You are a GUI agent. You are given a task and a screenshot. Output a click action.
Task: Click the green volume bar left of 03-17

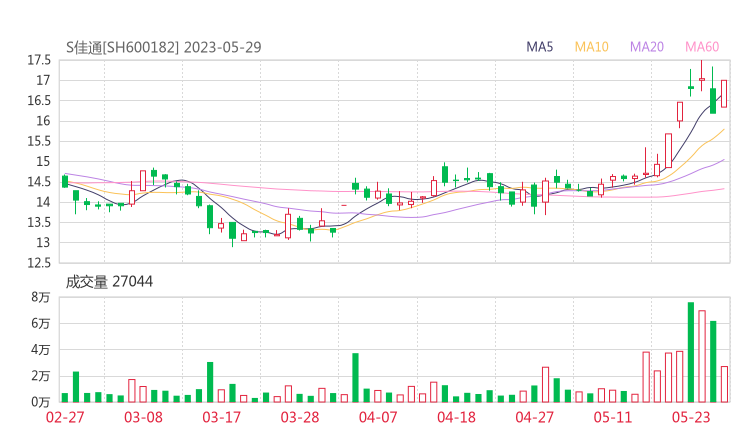tap(210, 382)
